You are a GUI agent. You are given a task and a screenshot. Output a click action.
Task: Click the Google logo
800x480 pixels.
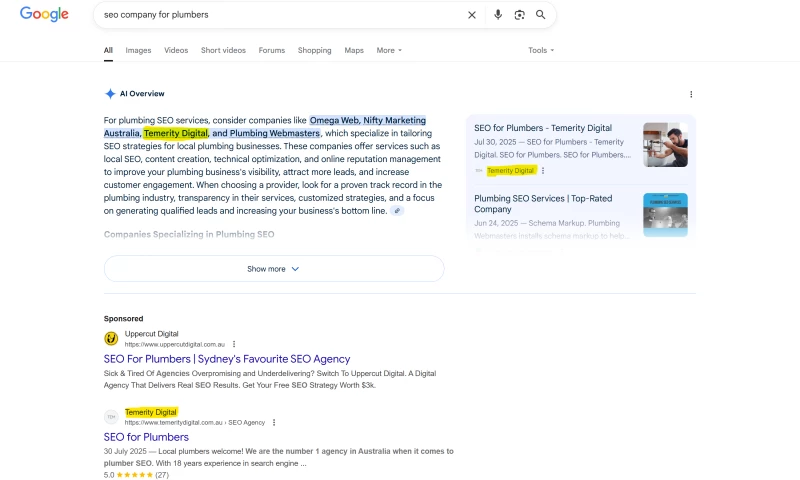pos(44,15)
